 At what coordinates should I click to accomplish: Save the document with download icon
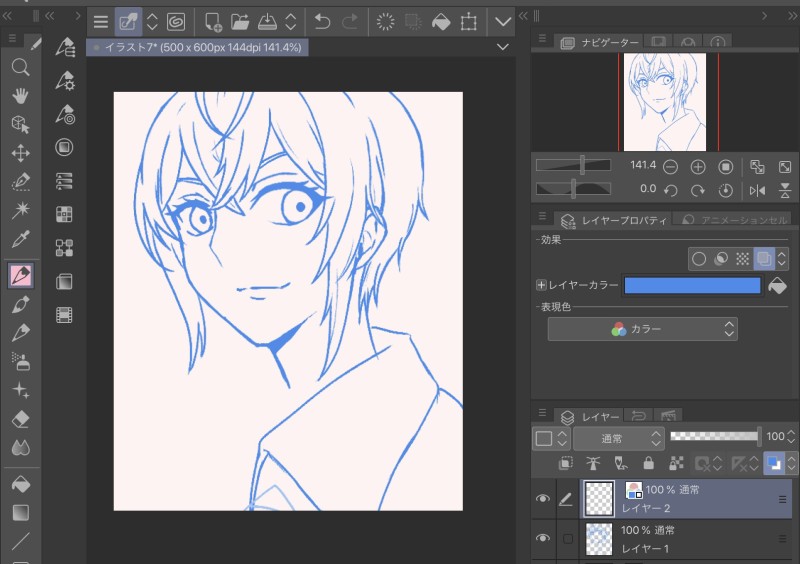[267, 22]
